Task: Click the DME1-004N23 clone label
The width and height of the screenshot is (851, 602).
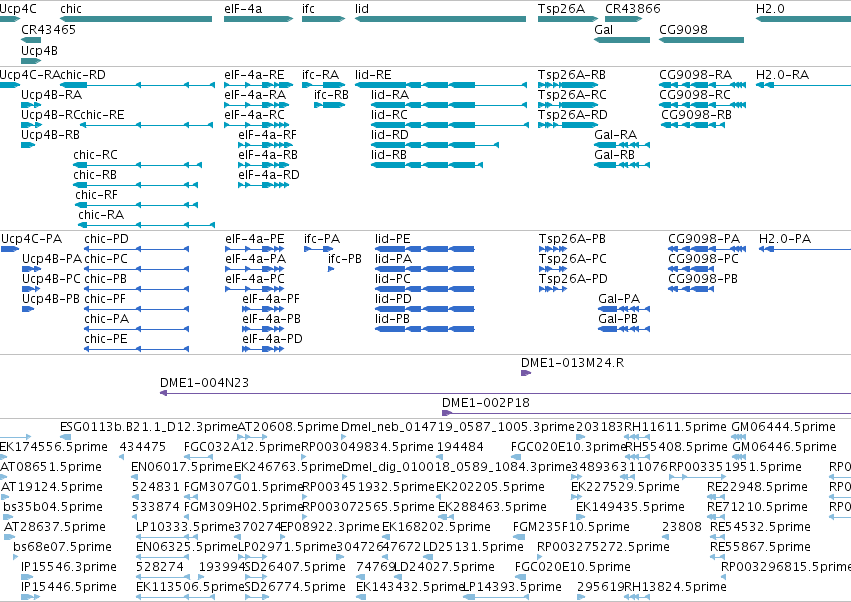Action: pyautogui.click(x=205, y=383)
